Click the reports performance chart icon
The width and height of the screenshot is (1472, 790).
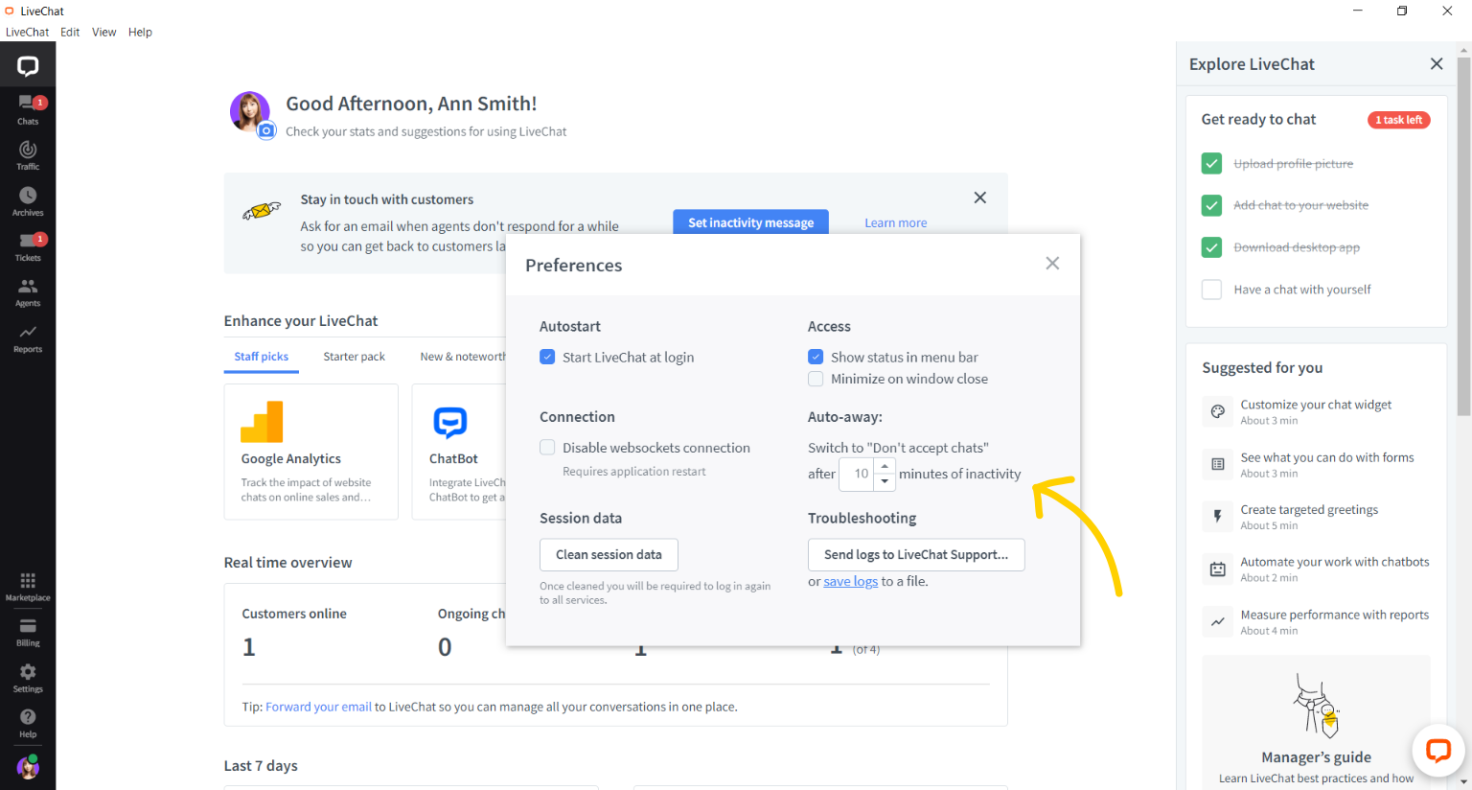pos(1218,622)
